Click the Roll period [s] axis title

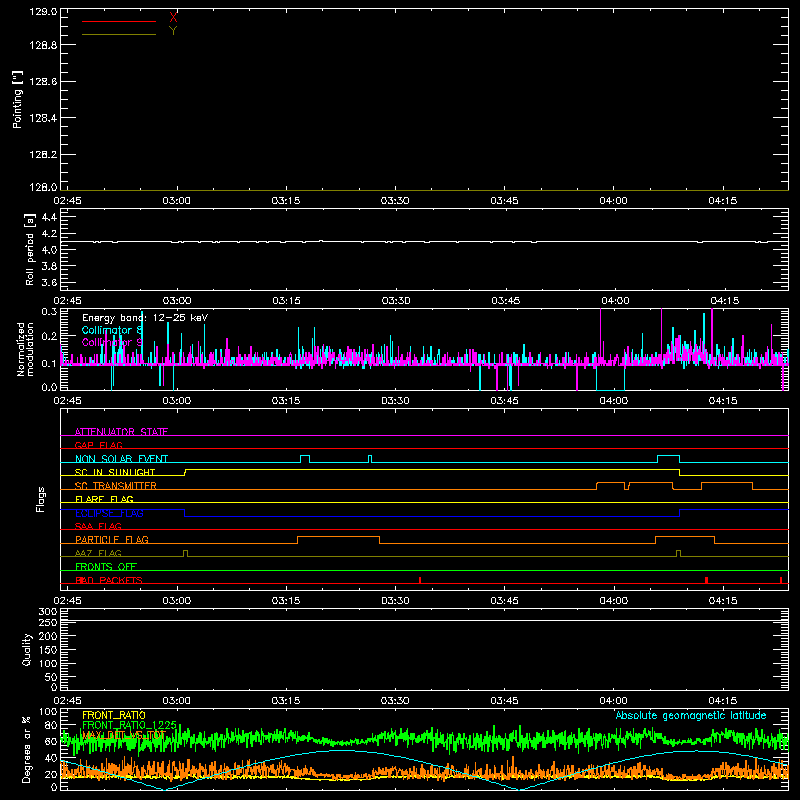click(30, 249)
